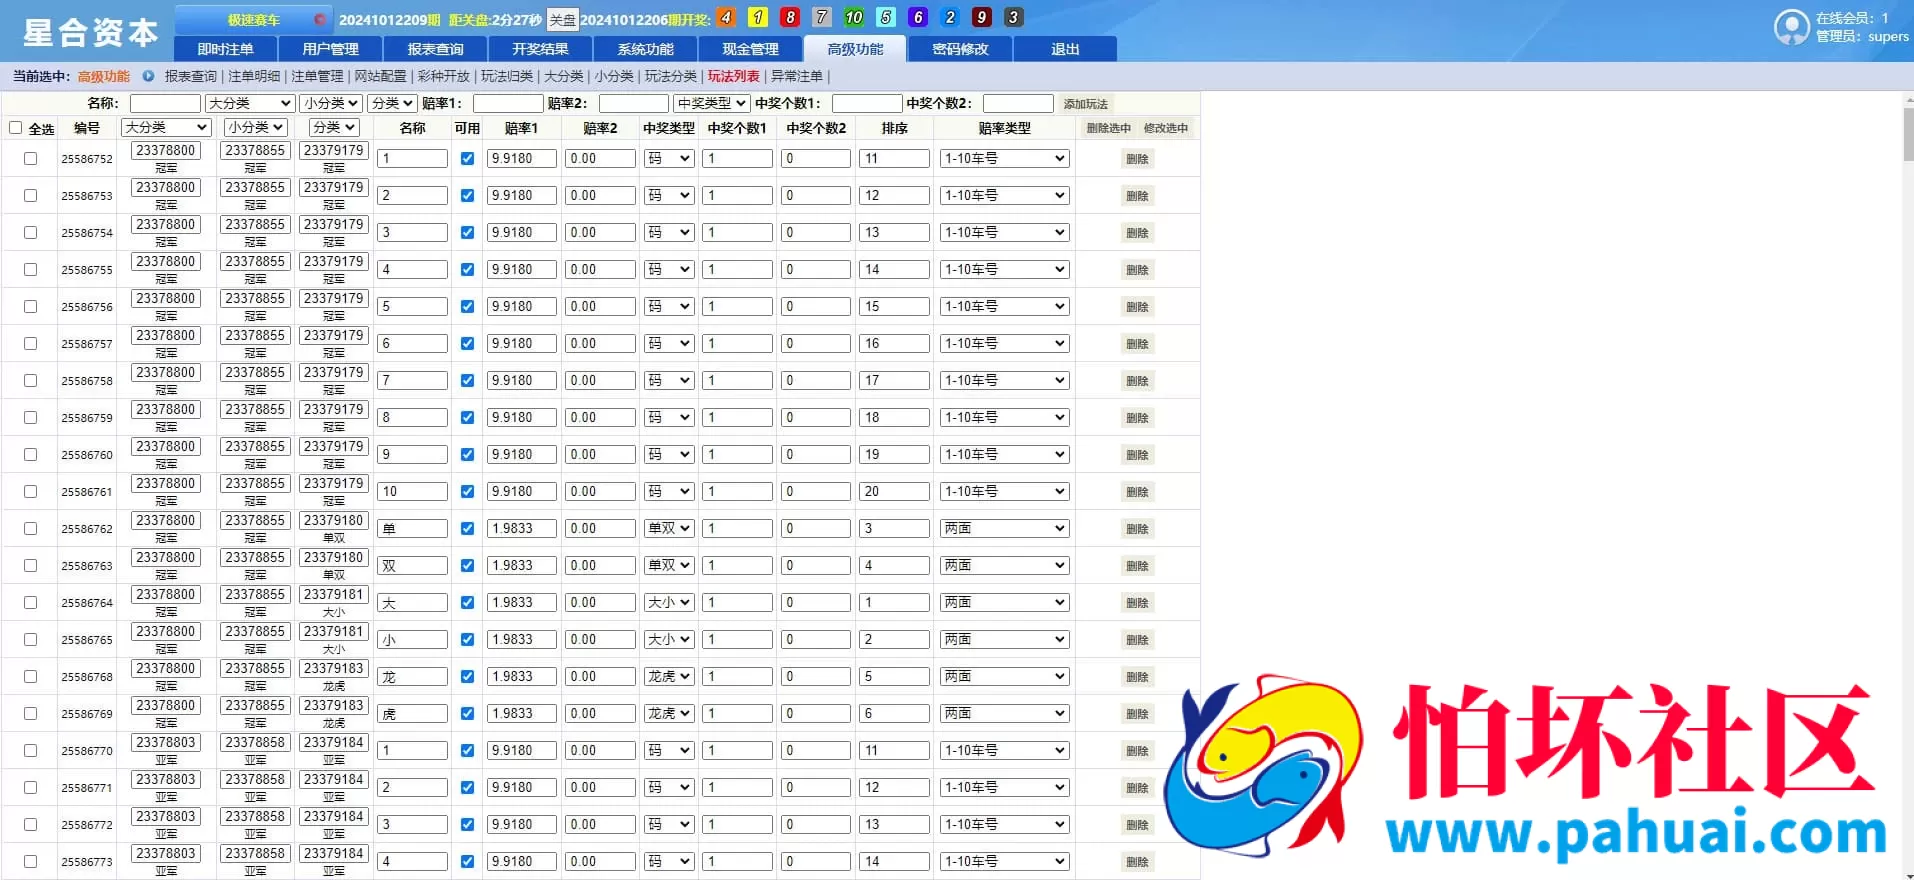Viewport: 1914px width, 880px height.
Task: Click the black number 3 result ball
Action: [1013, 17]
